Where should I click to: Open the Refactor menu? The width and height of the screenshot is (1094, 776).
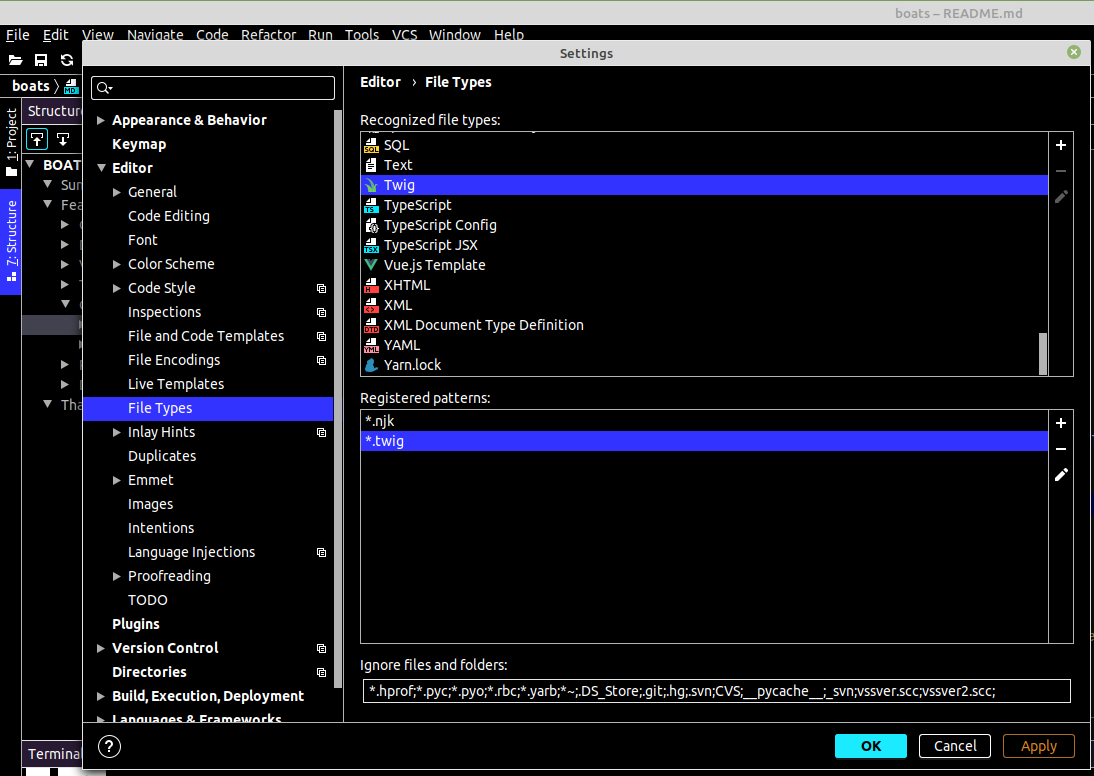pyautogui.click(x=268, y=34)
